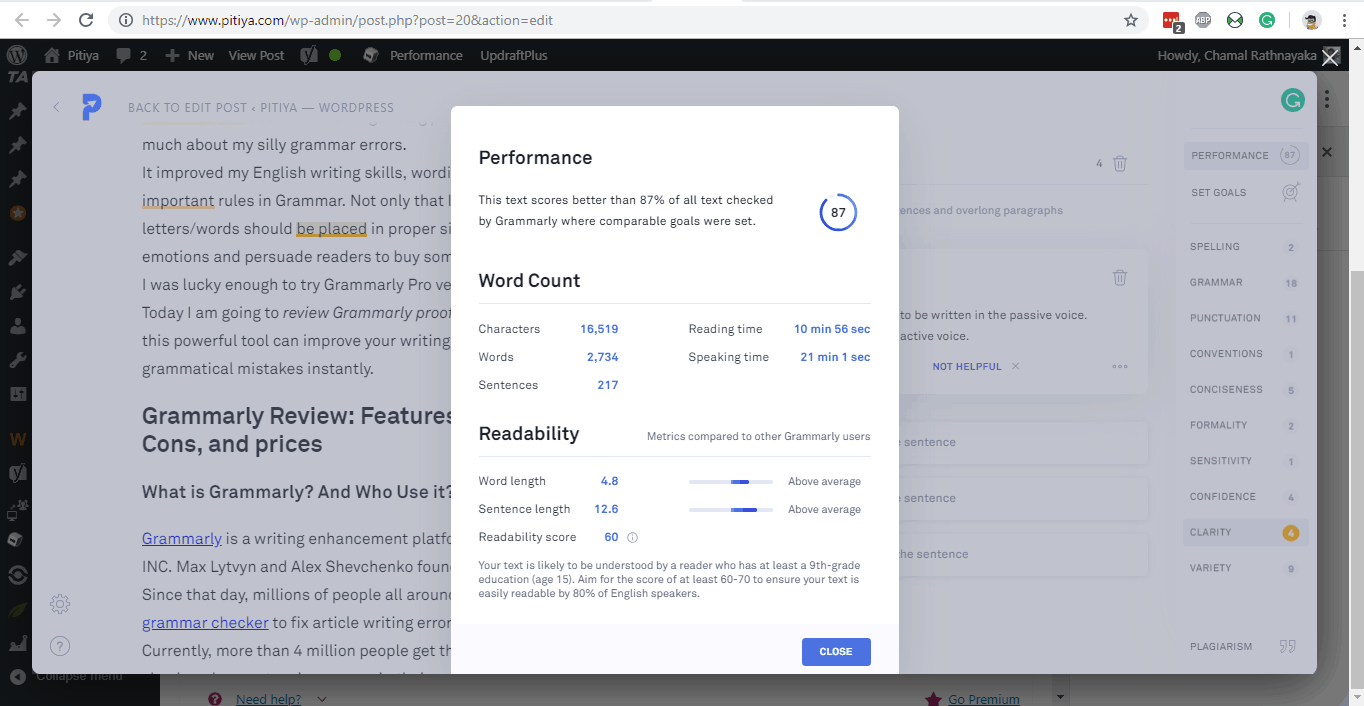
Task: Click the Need help? link
Action: pos(268,699)
